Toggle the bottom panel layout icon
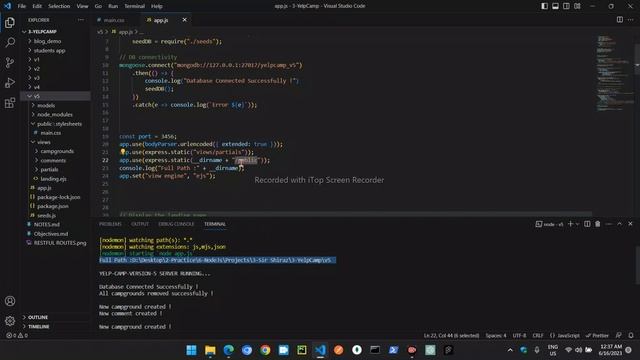640x360 pixels. point(556,6)
